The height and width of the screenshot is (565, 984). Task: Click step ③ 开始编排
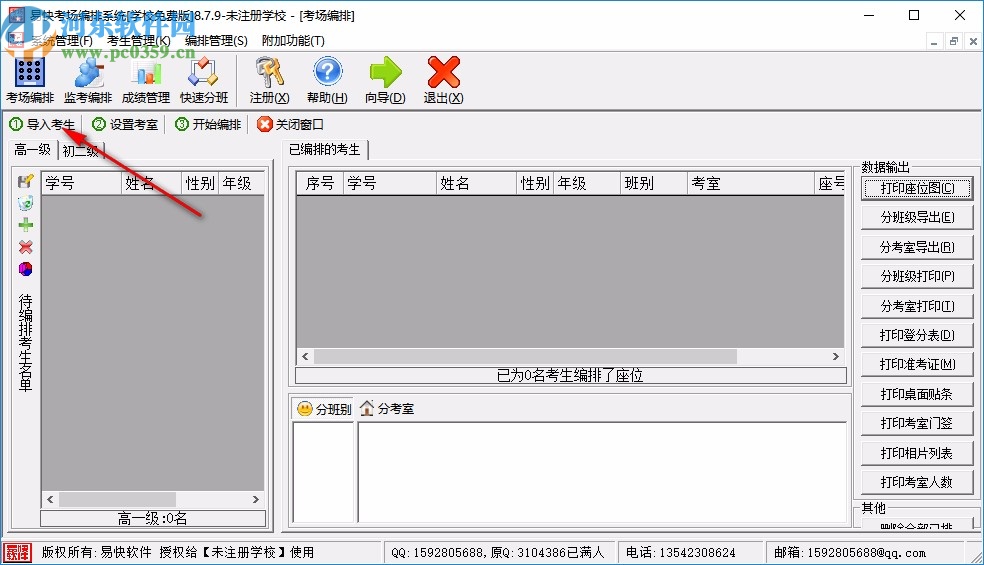coord(208,124)
